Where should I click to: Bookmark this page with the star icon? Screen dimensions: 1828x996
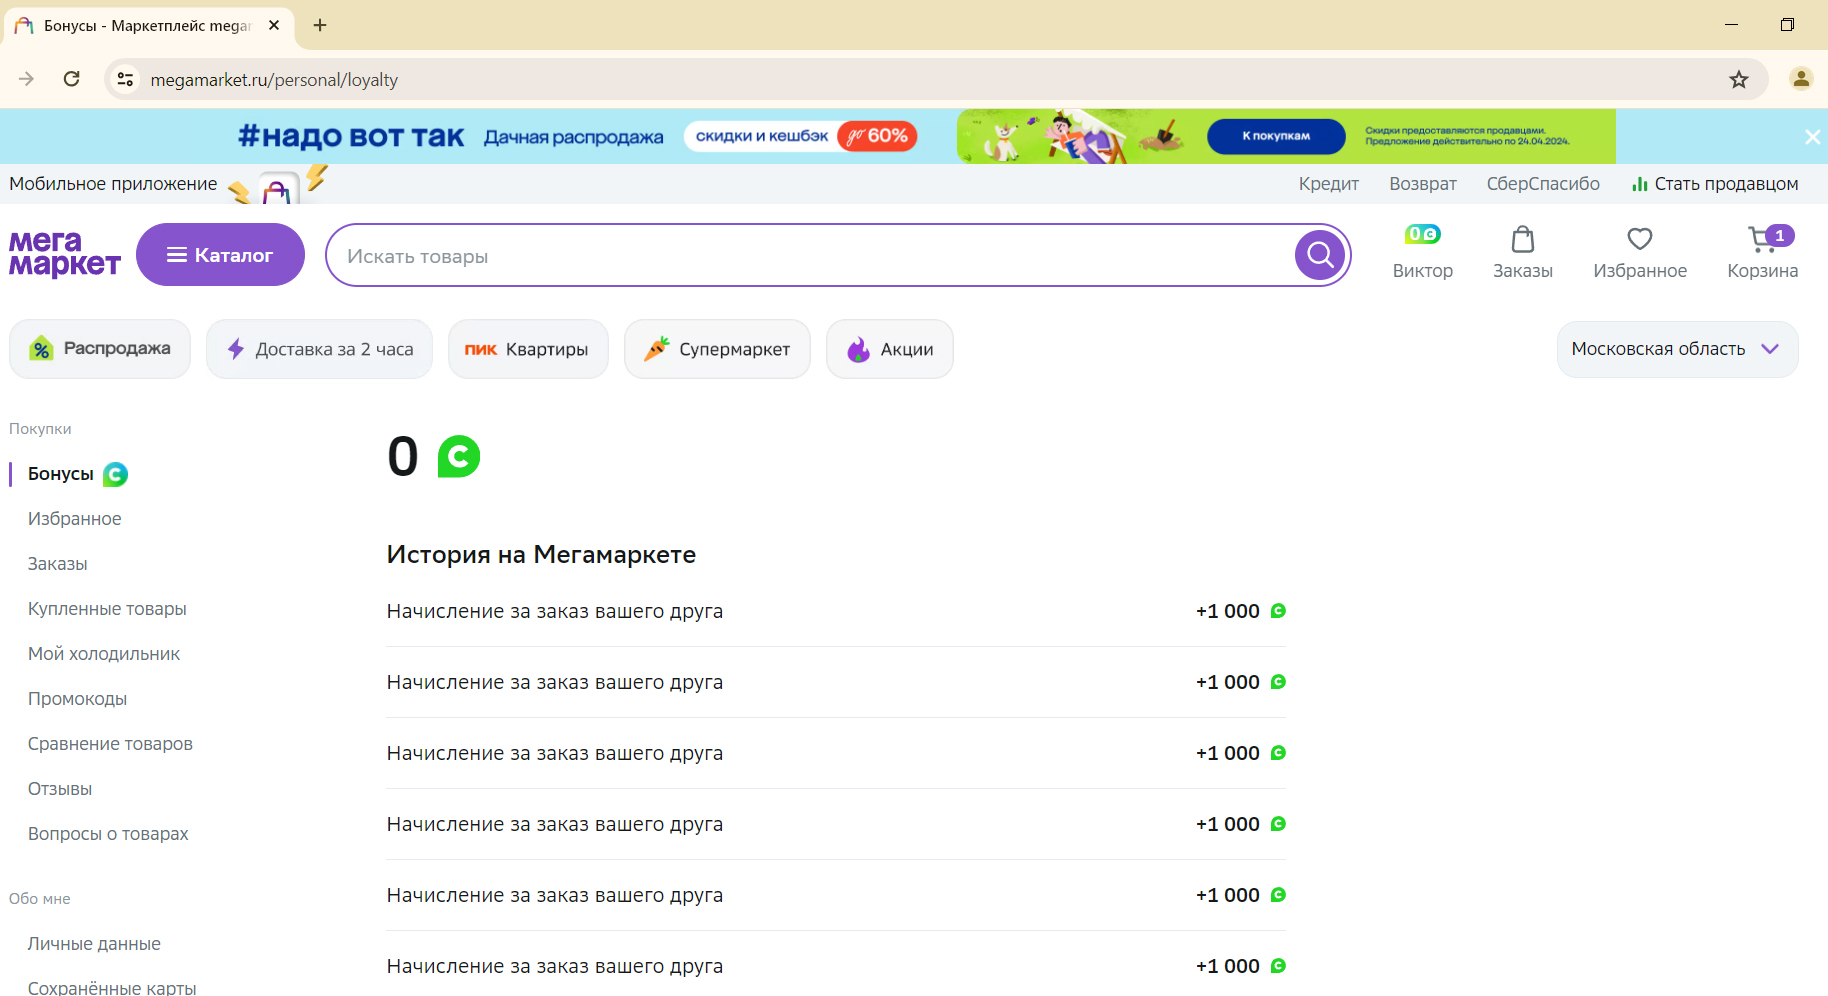tap(1739, 79)
